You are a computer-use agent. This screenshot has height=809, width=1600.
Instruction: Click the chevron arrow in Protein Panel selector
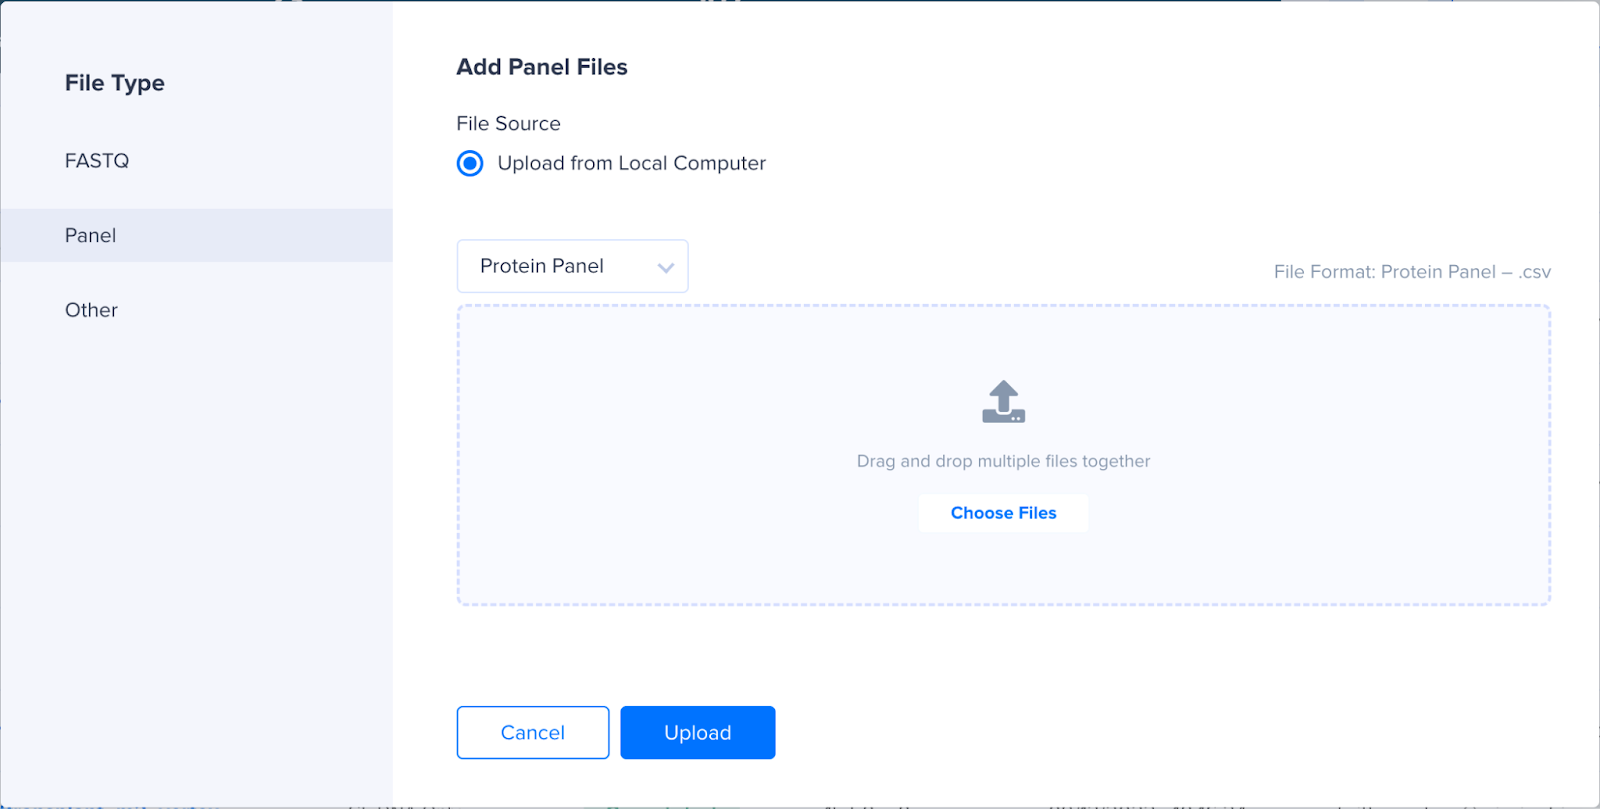(x=666, y=267)
